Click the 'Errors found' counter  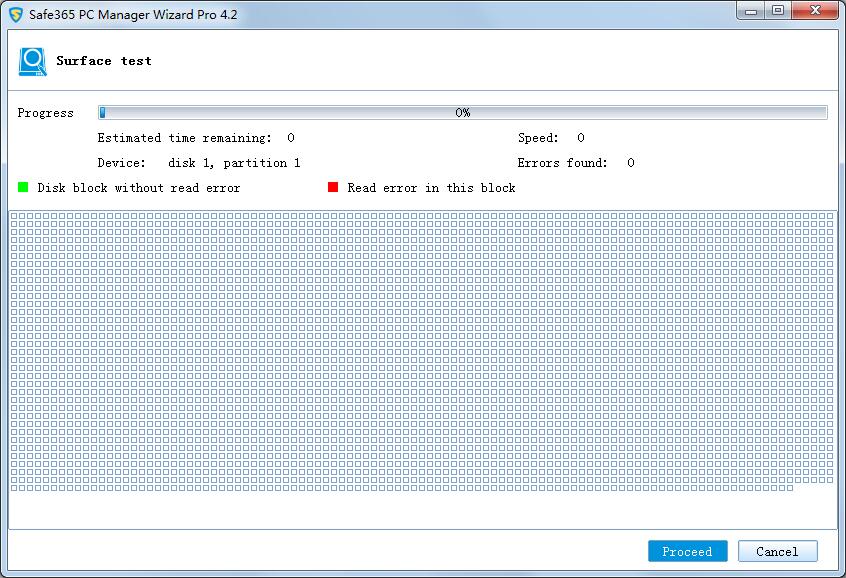click(x=630, y=163)
